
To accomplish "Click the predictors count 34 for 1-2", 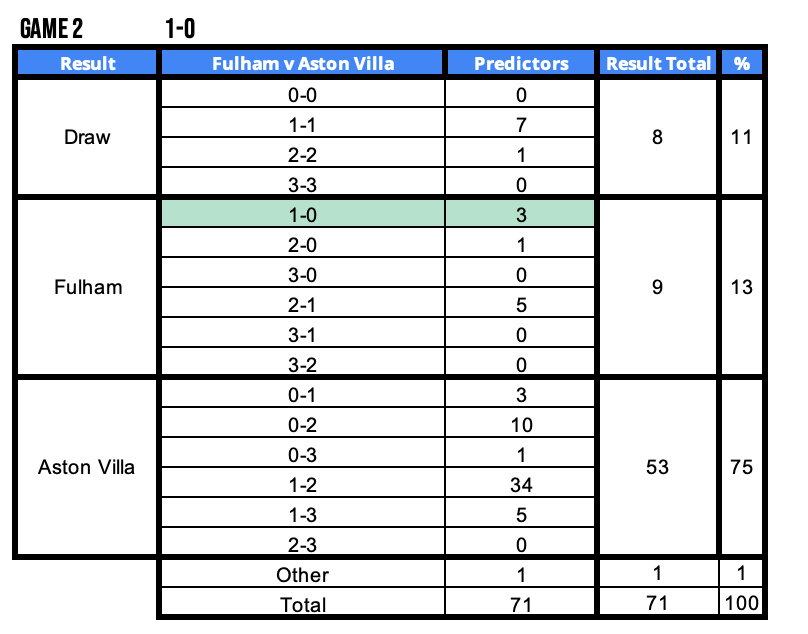I will click(x=521, y=486).
